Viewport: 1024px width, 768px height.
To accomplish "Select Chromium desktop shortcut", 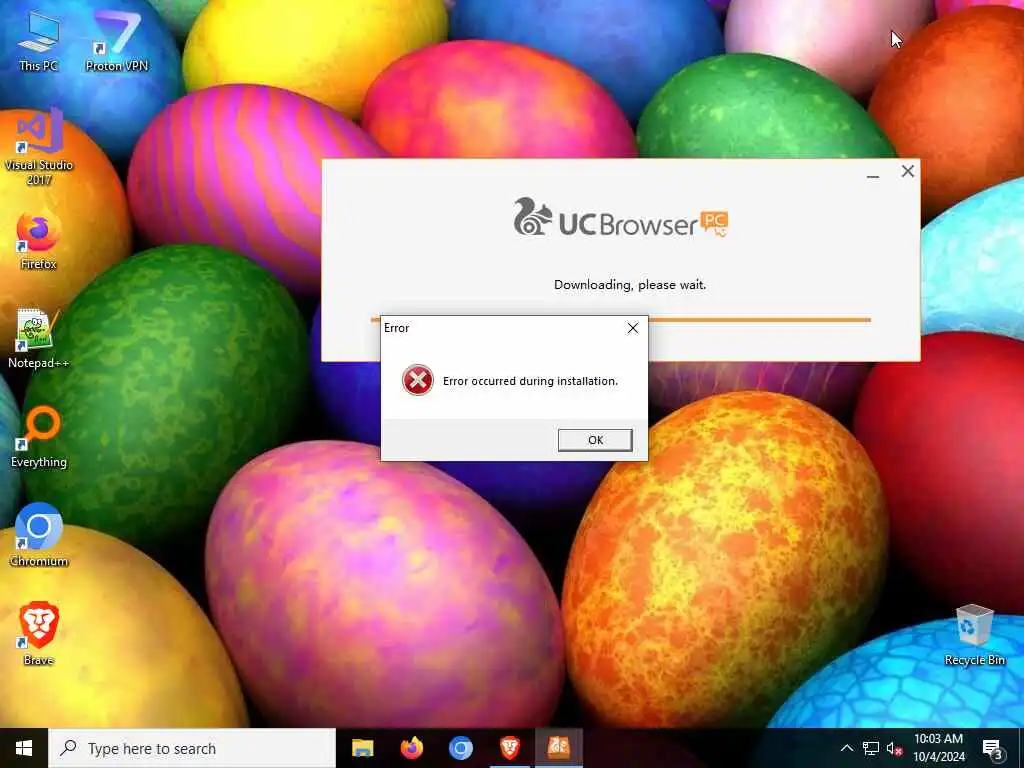I will pyautogui.click(x=39, y=536).
